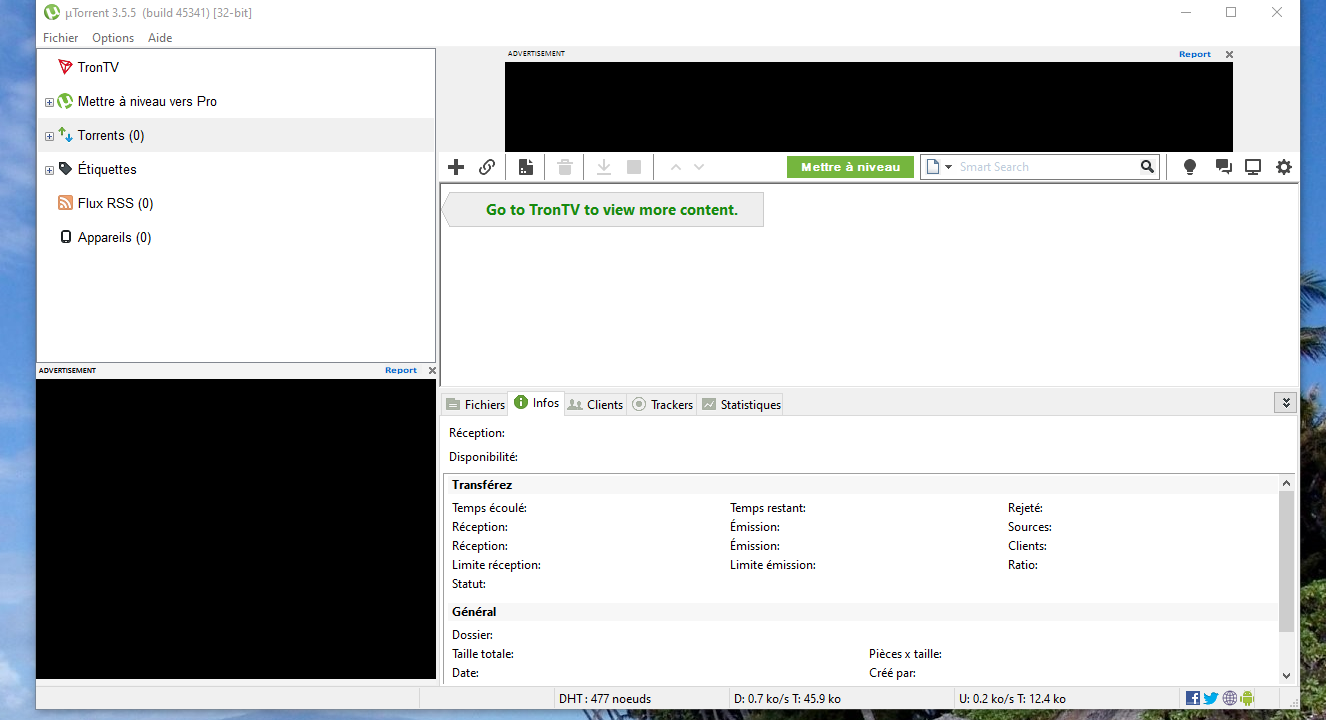
Task: Add torrent from URL link icon
Action: pos(487,167)
